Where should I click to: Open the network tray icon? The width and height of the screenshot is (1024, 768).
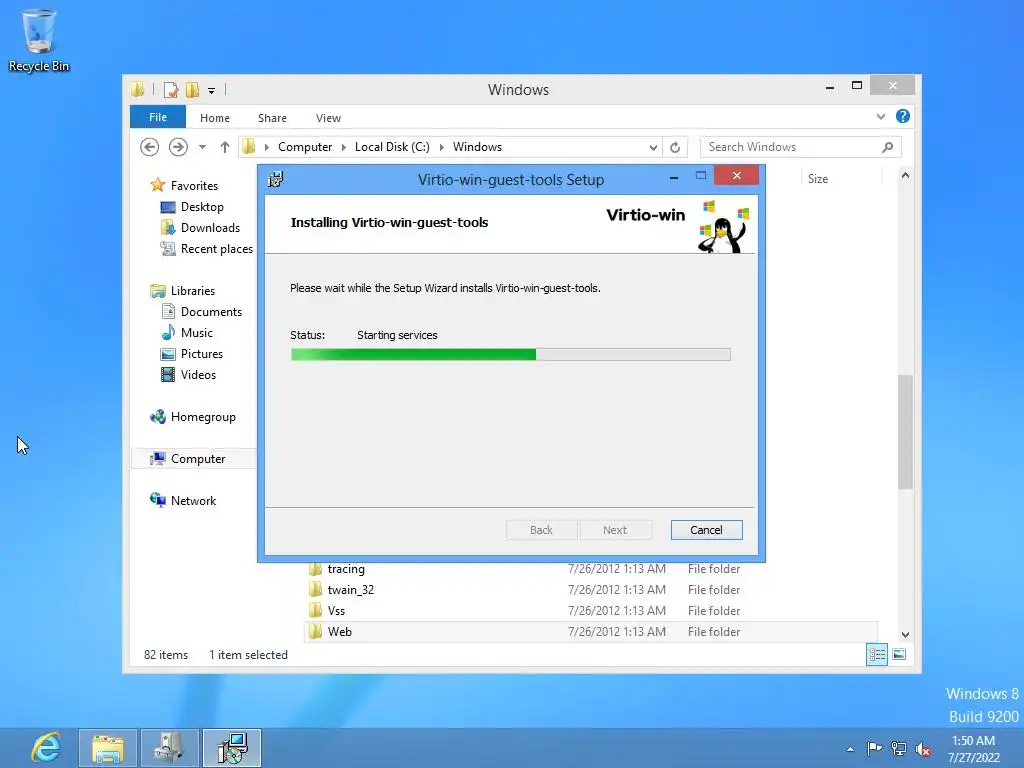click(899, 748)
